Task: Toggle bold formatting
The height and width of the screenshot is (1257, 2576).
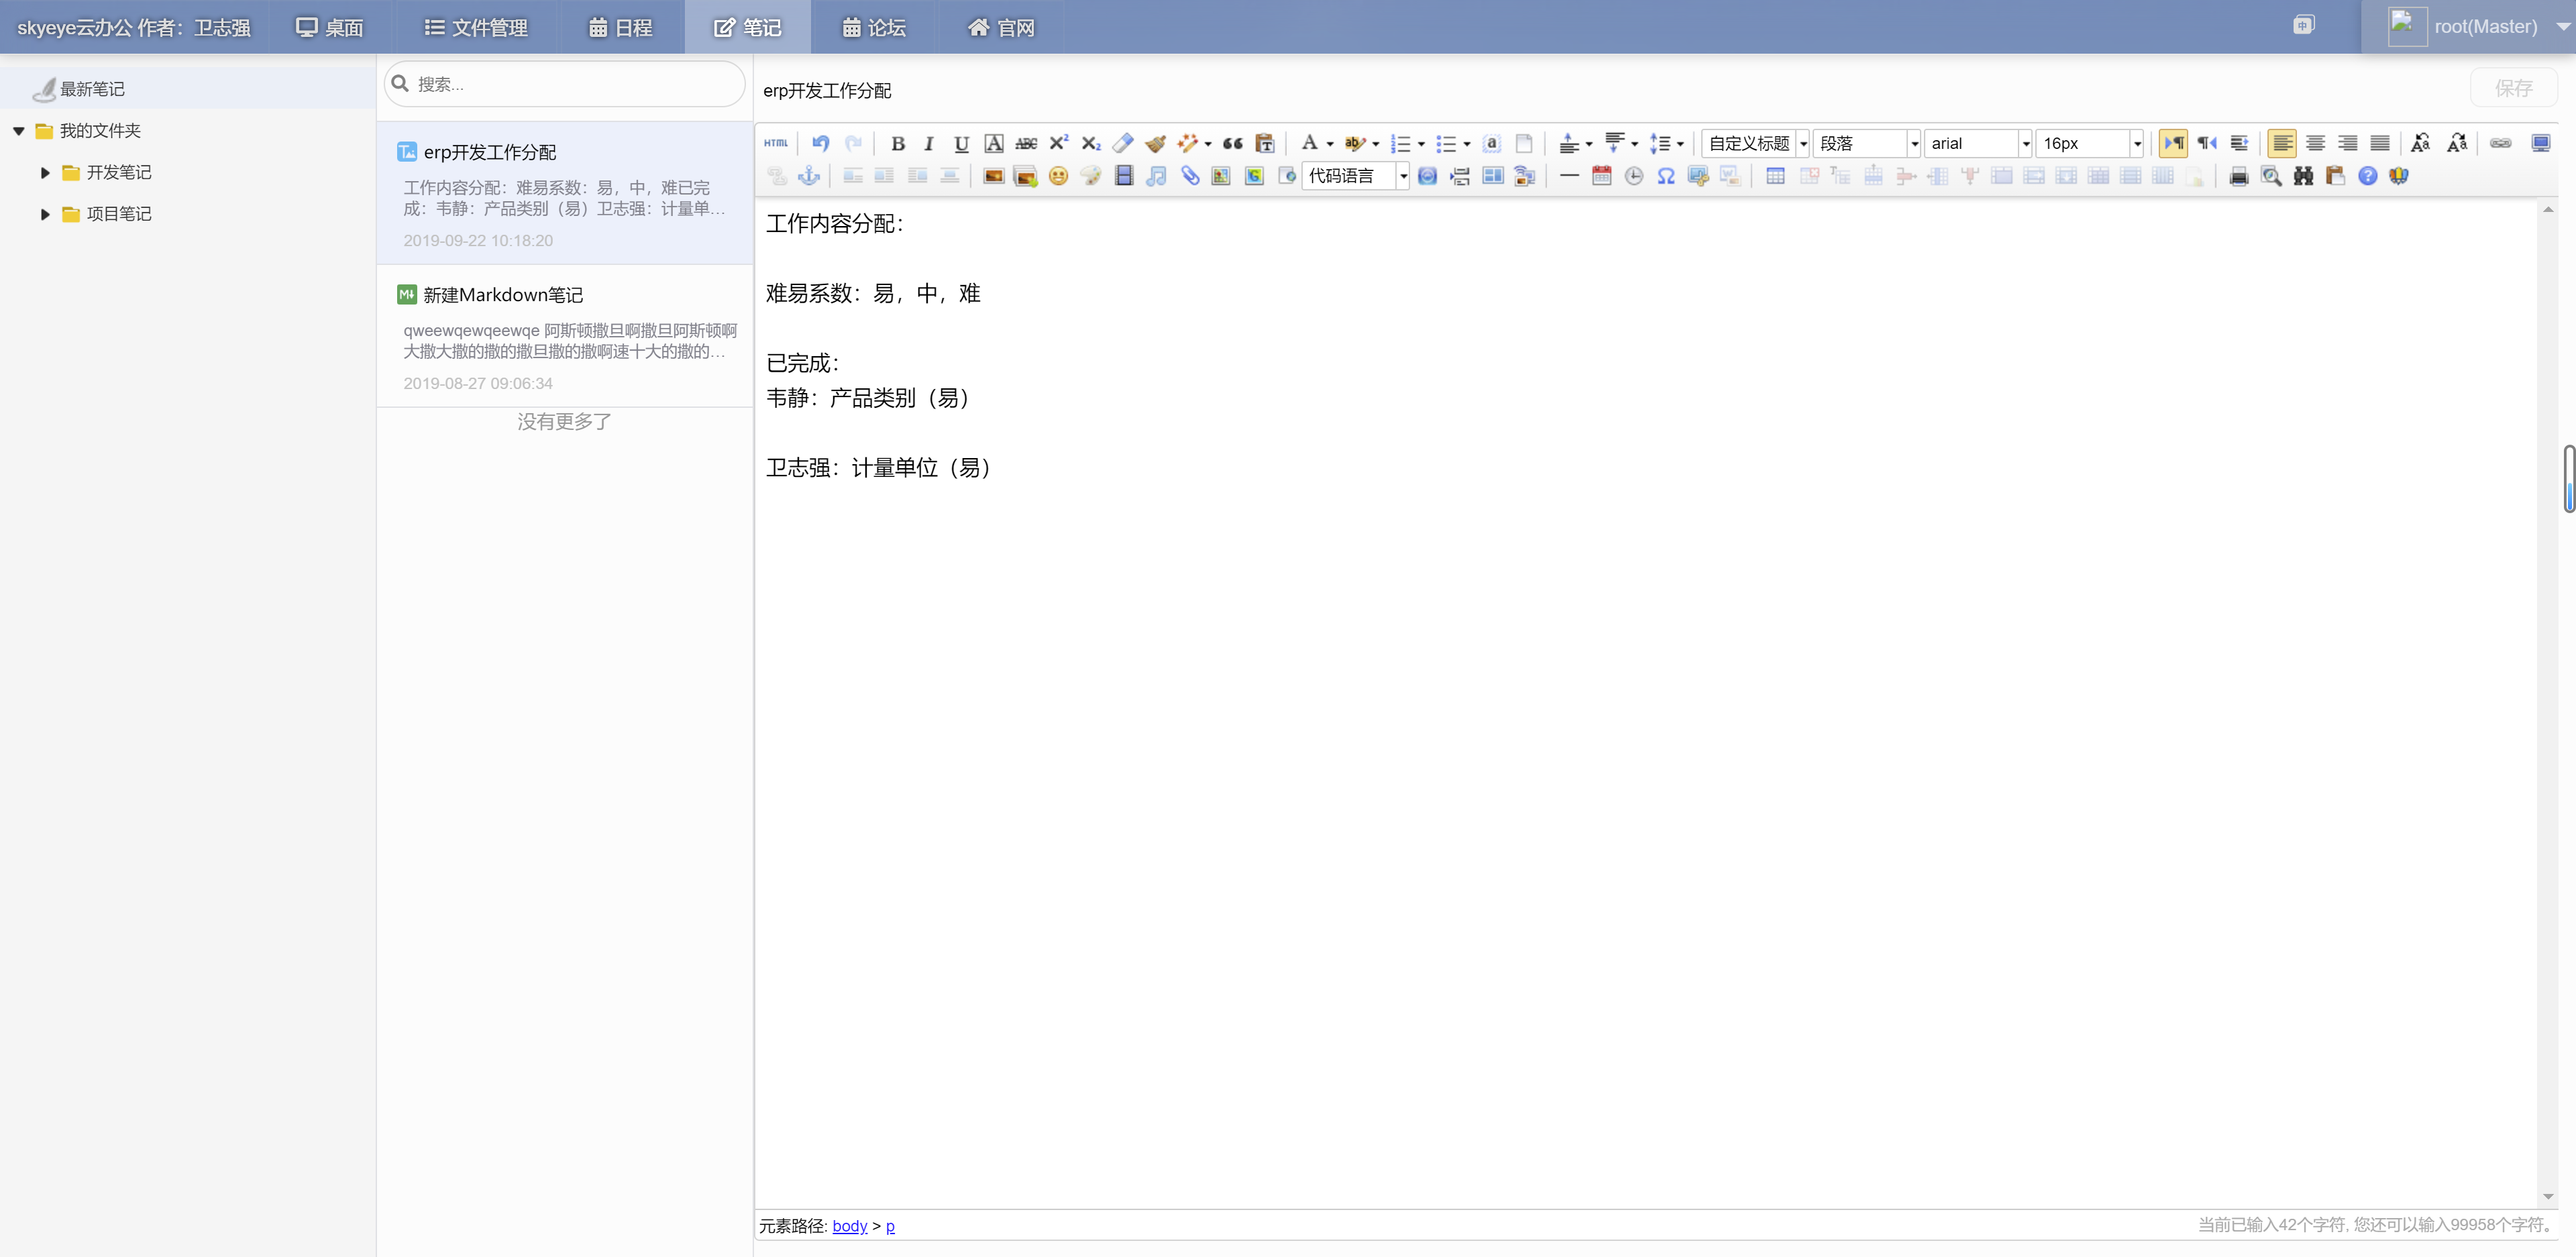Action: 897,143
